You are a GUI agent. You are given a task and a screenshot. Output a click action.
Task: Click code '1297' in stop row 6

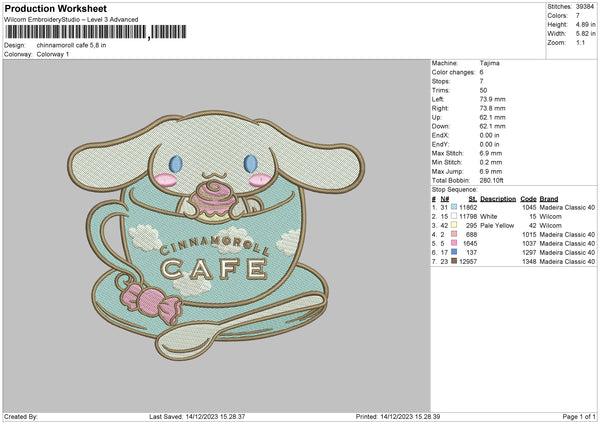coord(529,253)
